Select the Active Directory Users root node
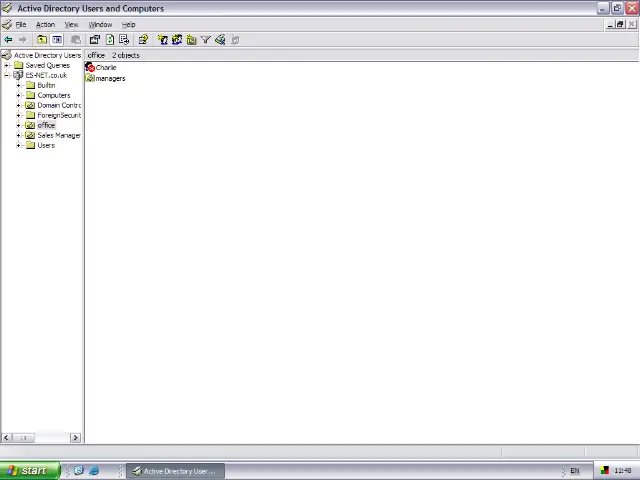 point(47,55)
